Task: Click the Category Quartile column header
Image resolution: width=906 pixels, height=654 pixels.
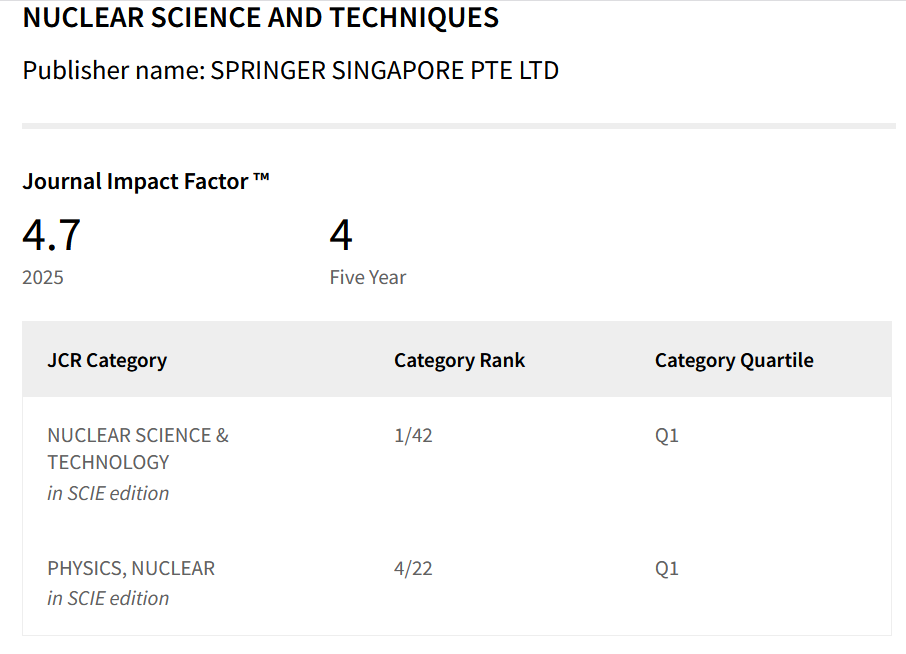Action: 734,360
